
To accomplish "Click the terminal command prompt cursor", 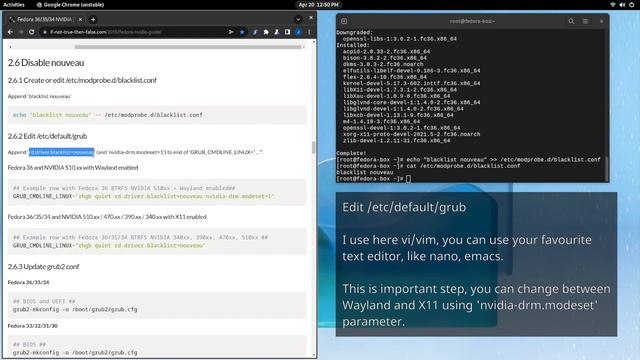I will click(x=409, y=179).
